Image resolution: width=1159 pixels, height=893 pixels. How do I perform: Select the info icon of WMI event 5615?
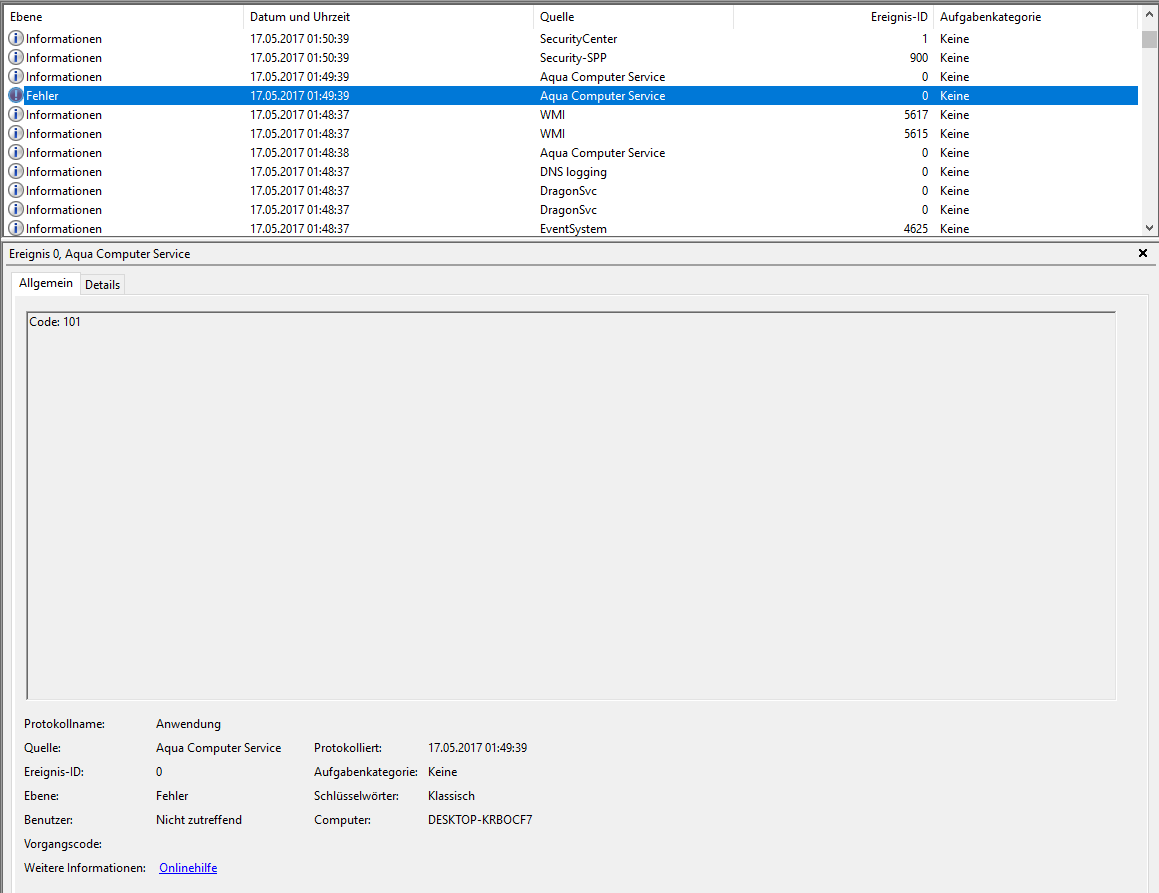(x=16, y=134)
